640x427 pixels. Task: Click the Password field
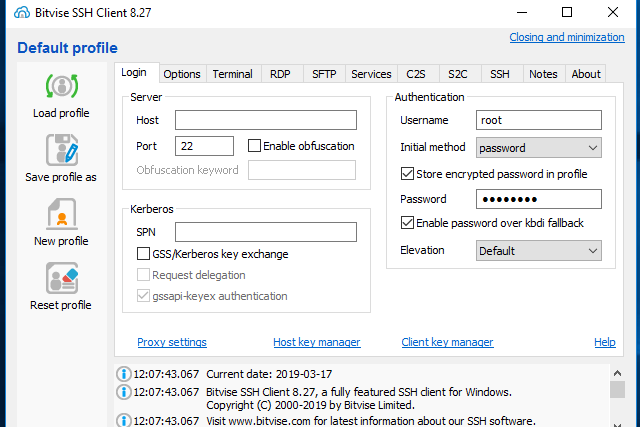click(539, 199)
